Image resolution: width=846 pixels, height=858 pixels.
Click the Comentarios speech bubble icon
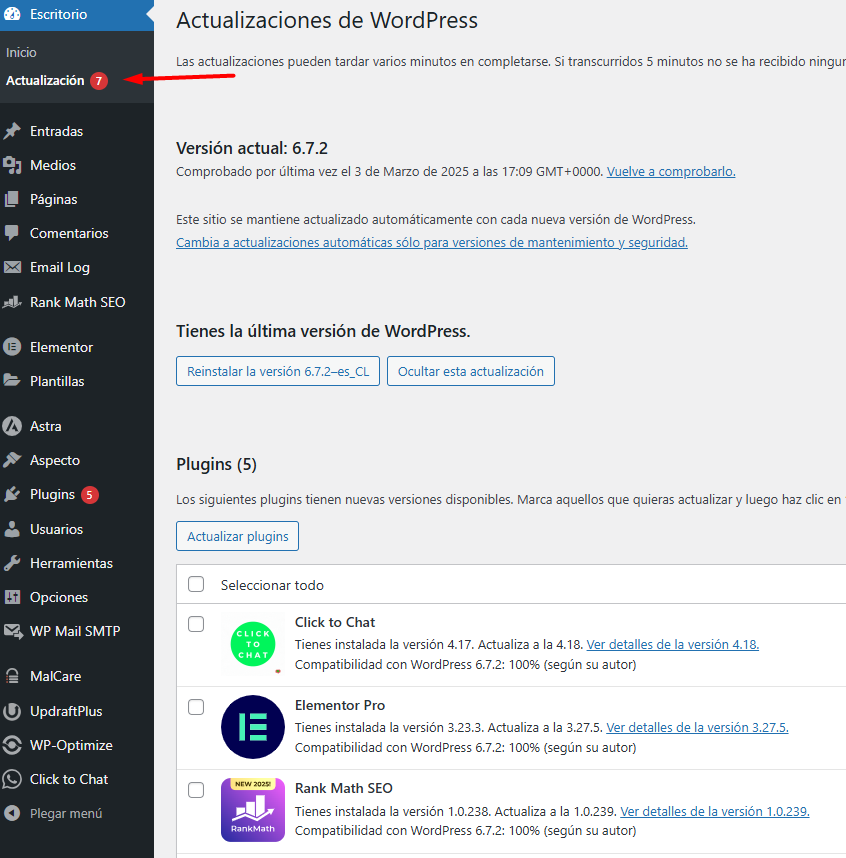(12, 233)
